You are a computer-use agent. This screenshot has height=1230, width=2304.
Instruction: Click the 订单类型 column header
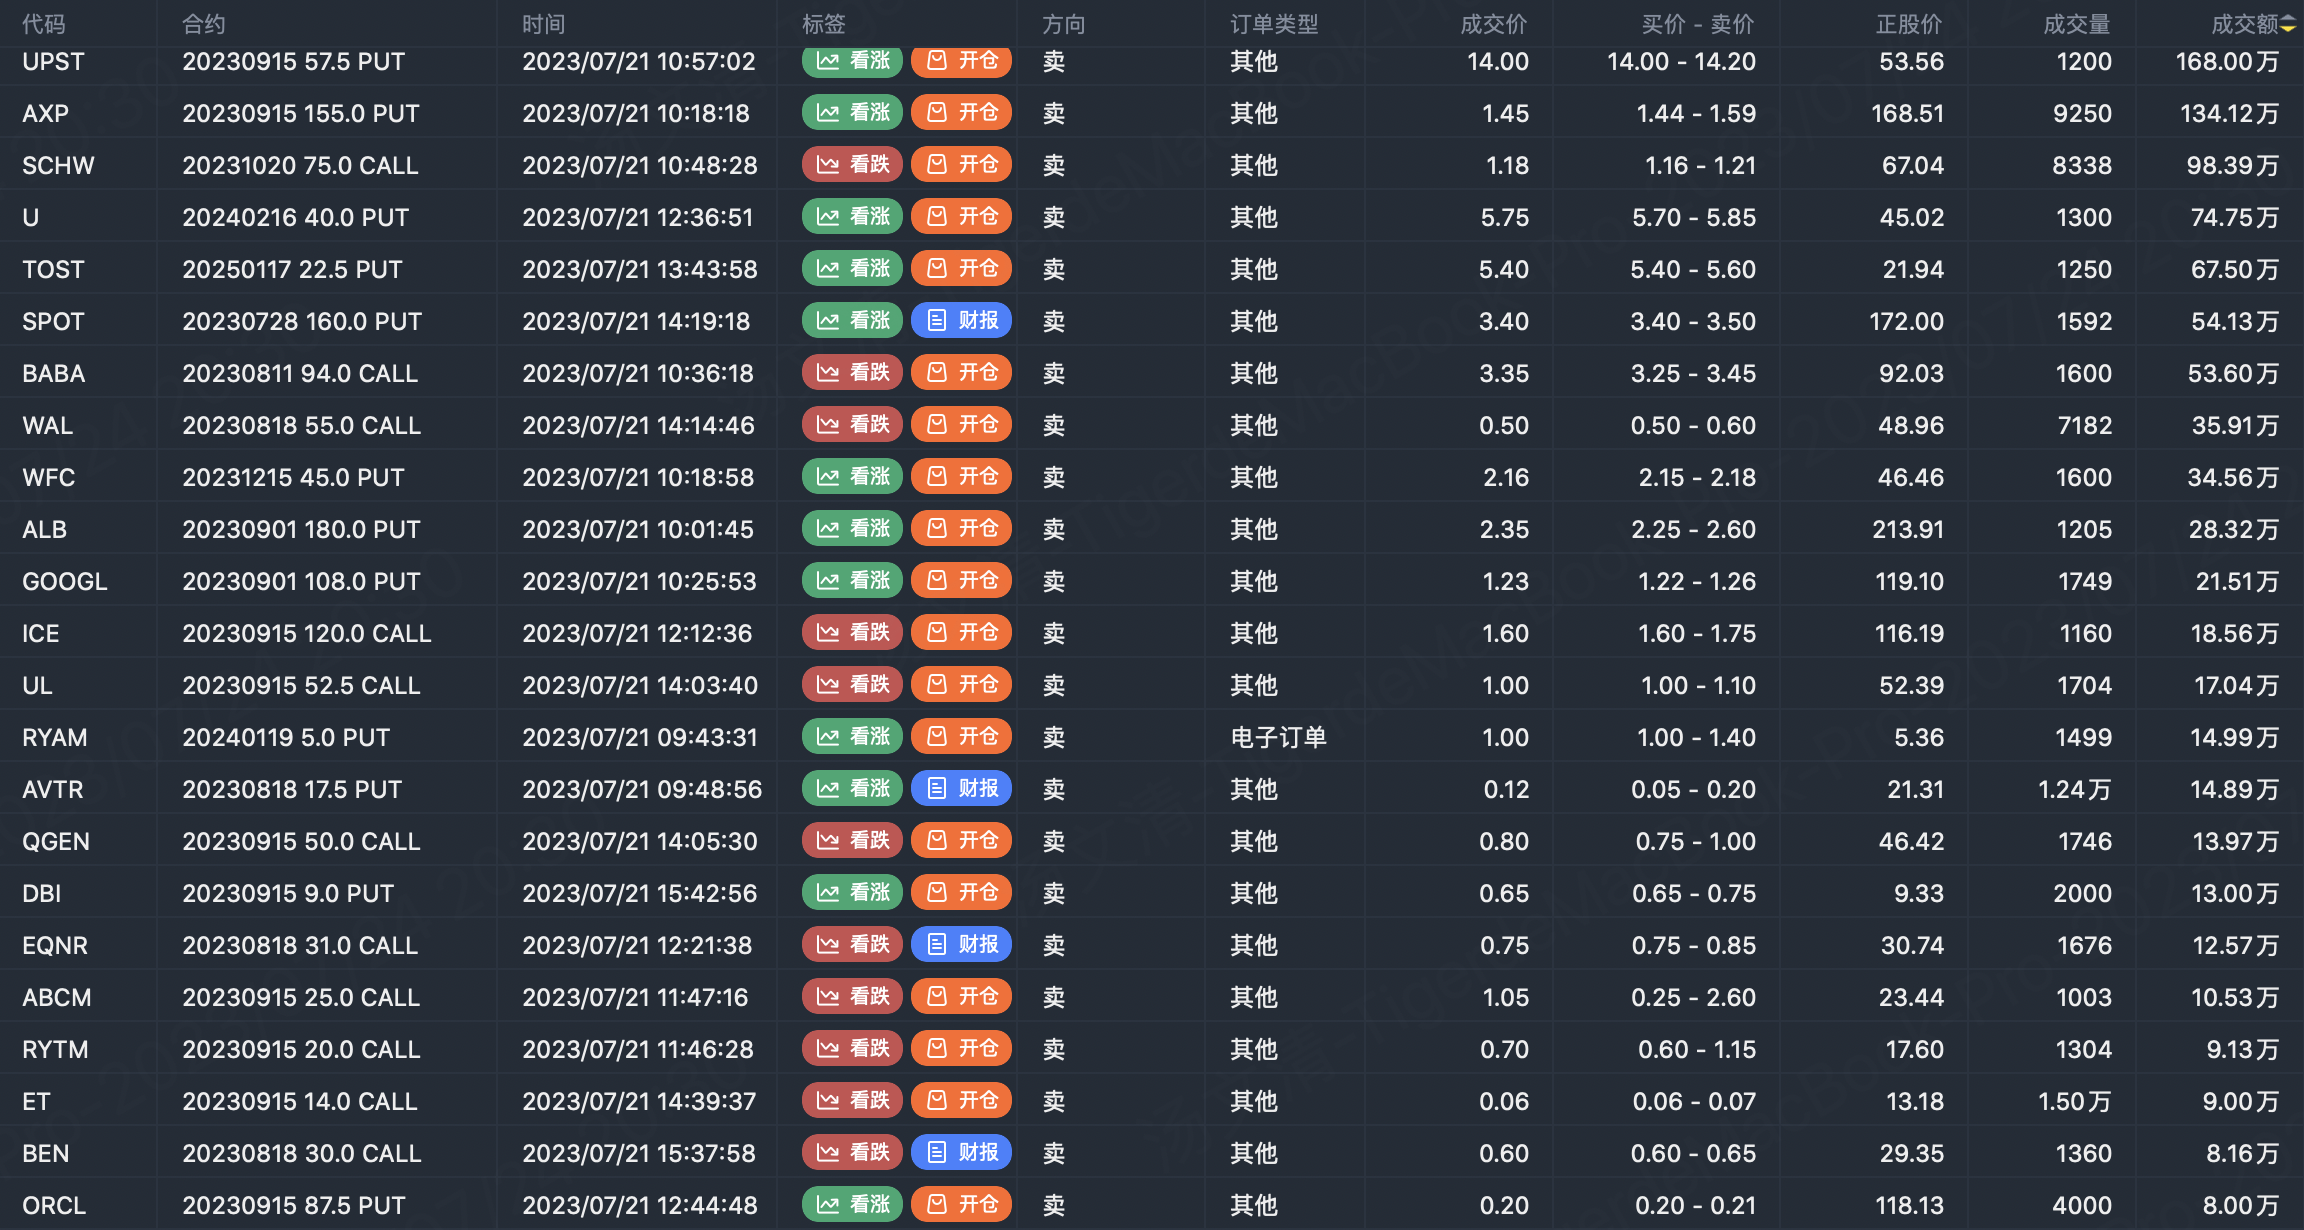click(1273, 25)
